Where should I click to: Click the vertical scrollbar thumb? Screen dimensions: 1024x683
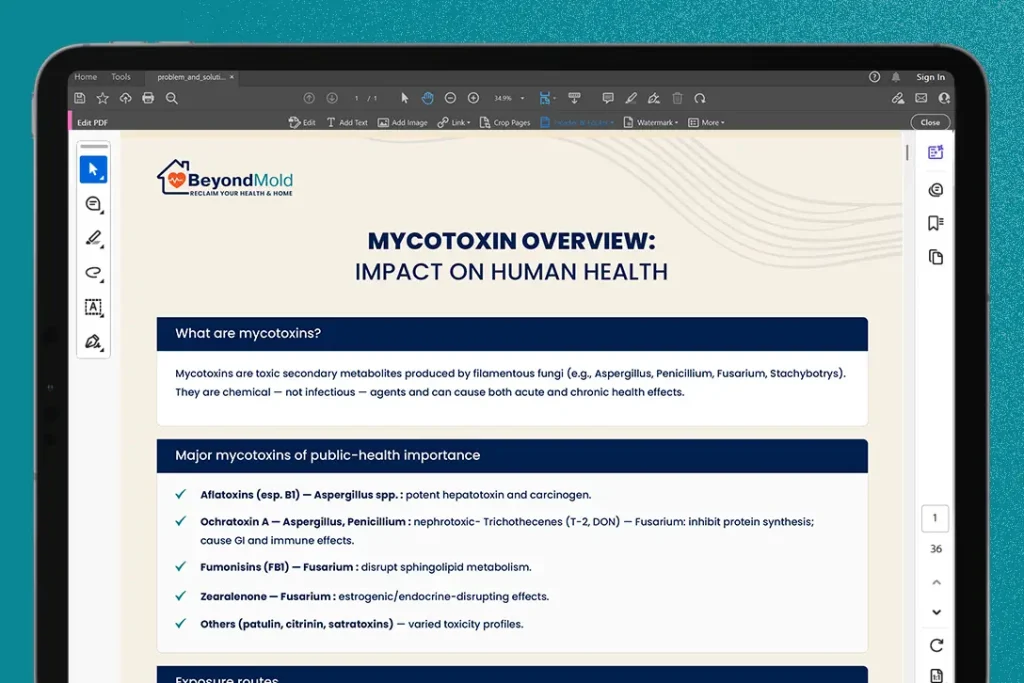(907, 152)
